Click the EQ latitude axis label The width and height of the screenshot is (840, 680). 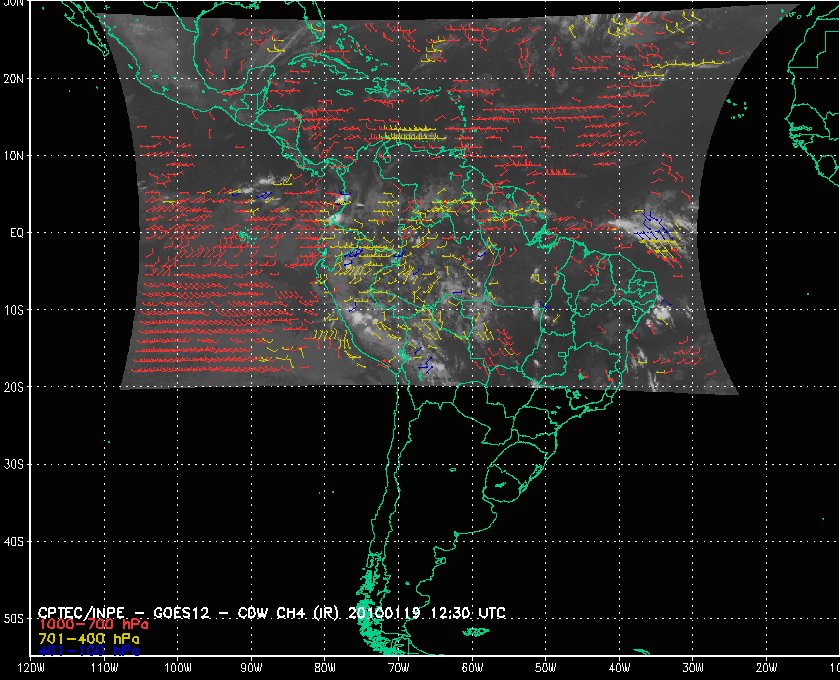14,233
